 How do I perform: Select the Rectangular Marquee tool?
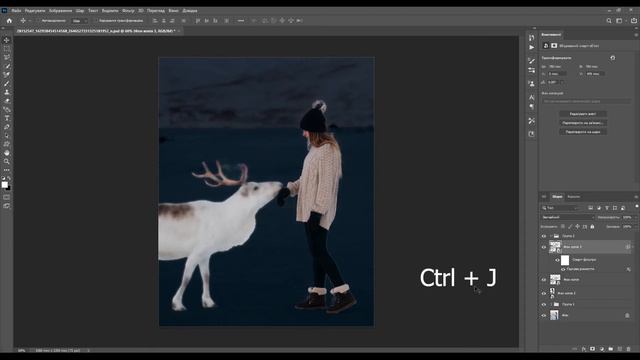[7, 49]
